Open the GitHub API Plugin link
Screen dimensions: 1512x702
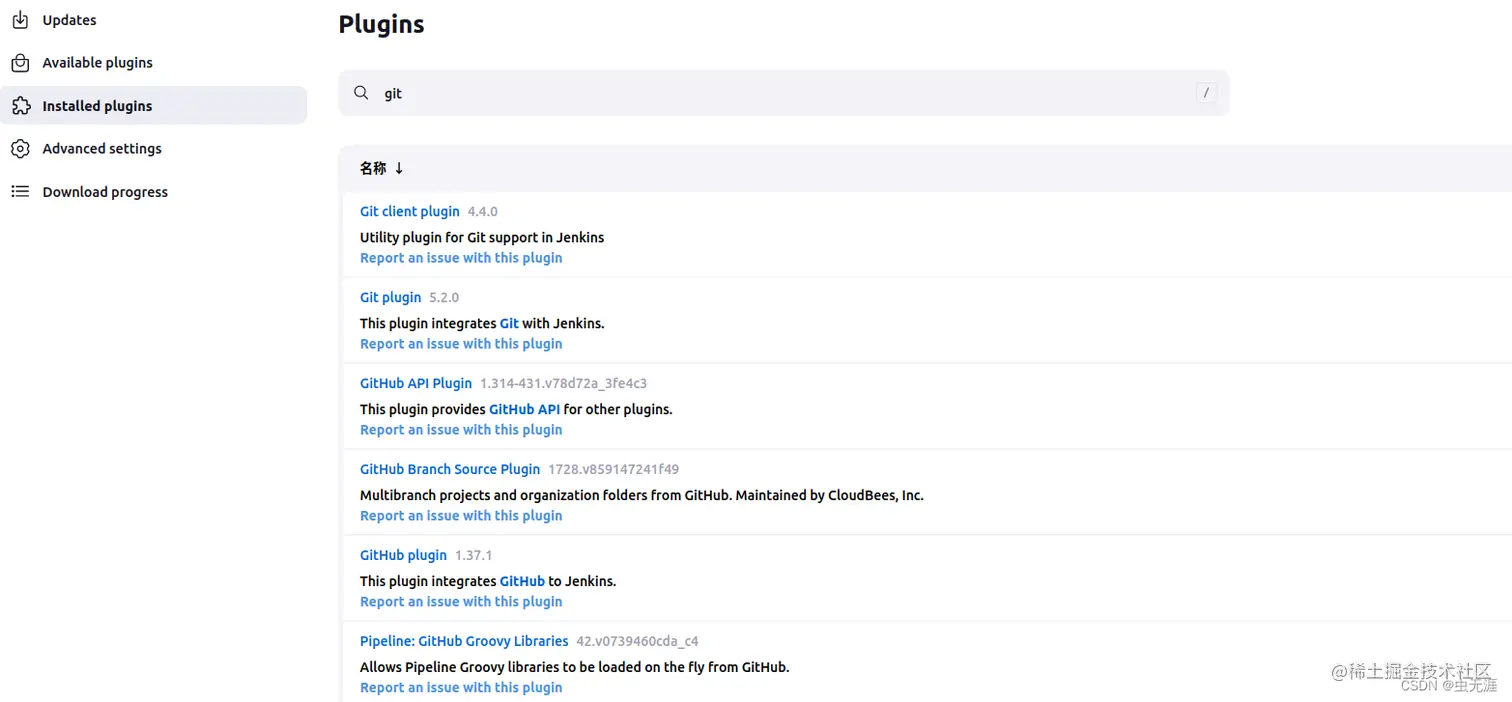(x=416, y=383)
